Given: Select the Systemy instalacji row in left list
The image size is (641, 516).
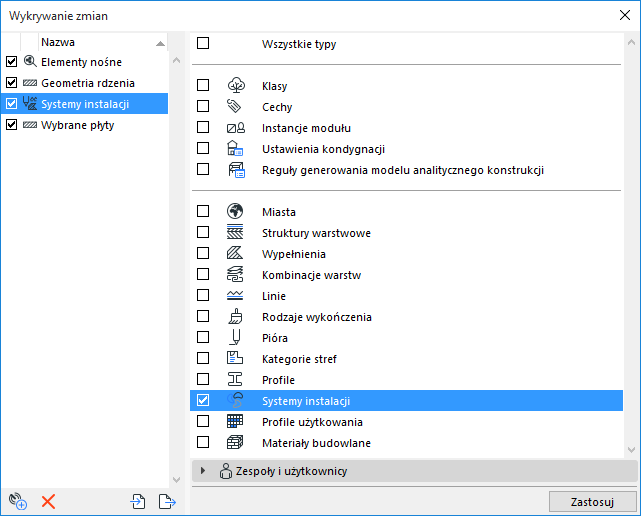Looking at the screenshot, I should pyautogui.click(x=84, y=104).
